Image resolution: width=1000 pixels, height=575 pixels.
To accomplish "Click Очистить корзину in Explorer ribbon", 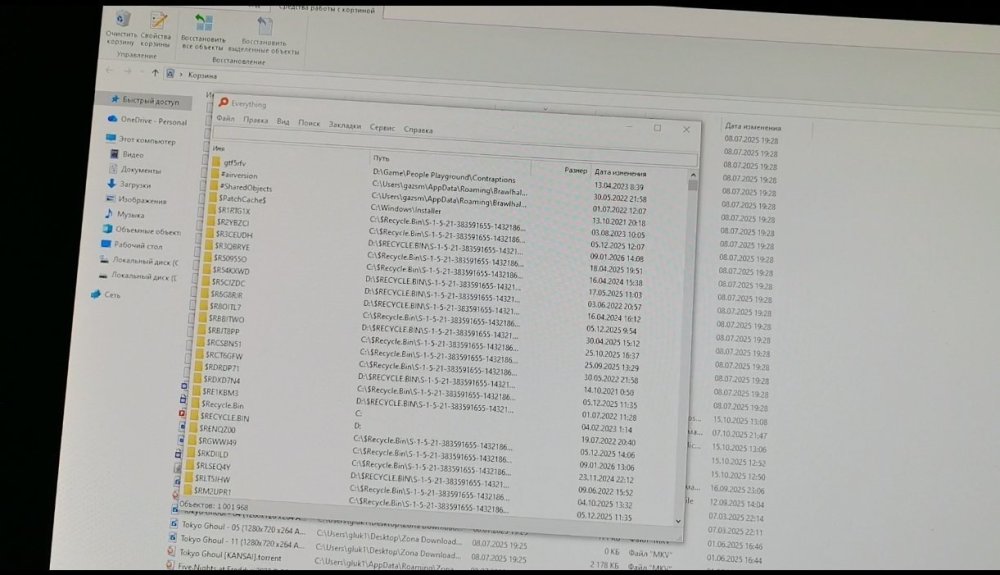I will pyautogui.click(x=121, y=29).
